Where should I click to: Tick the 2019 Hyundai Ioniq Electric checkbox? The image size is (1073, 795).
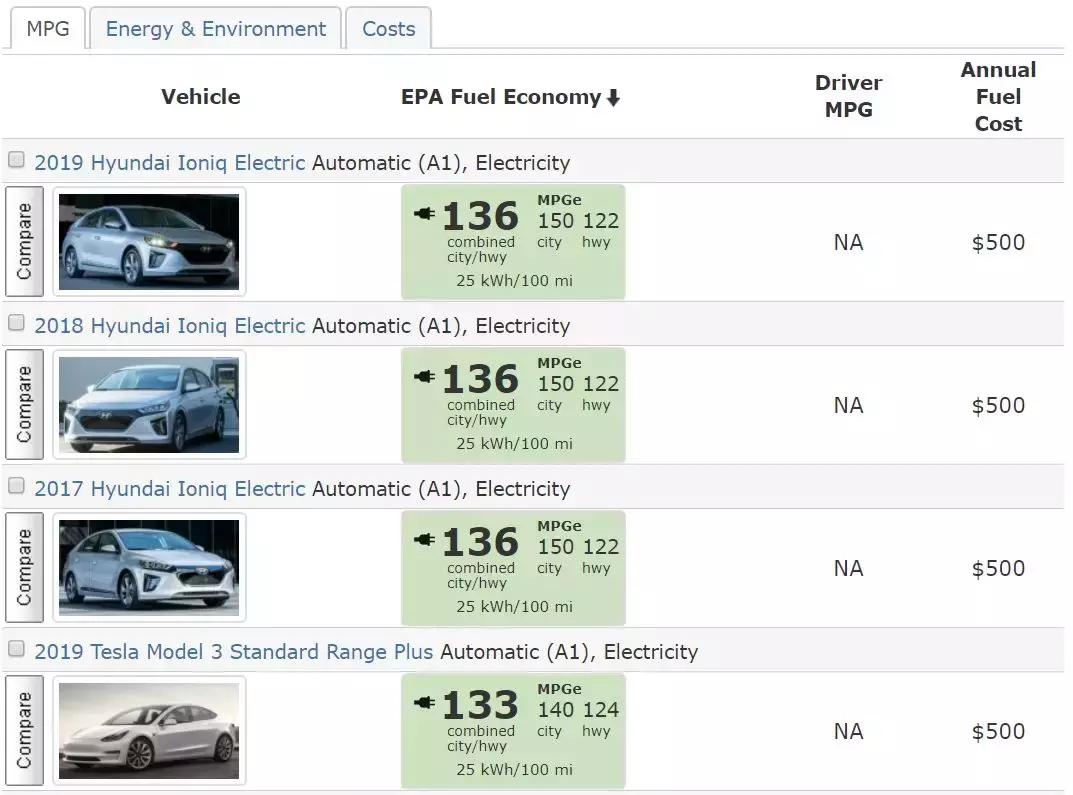(x=16, y=160)
